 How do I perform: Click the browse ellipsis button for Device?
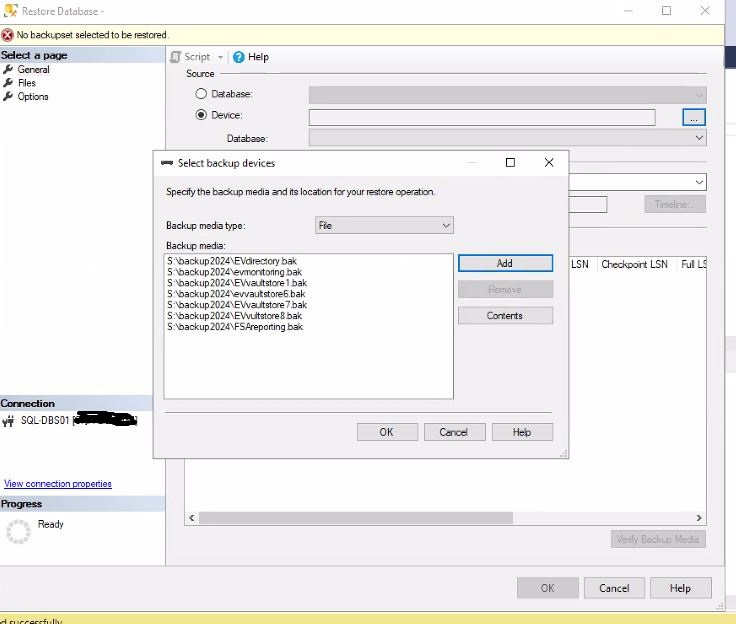tap(695, 117)
